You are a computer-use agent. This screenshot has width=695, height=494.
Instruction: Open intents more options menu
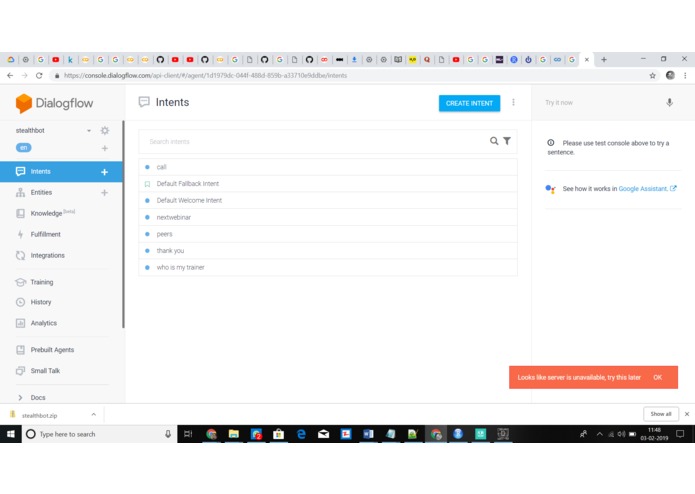513,102
